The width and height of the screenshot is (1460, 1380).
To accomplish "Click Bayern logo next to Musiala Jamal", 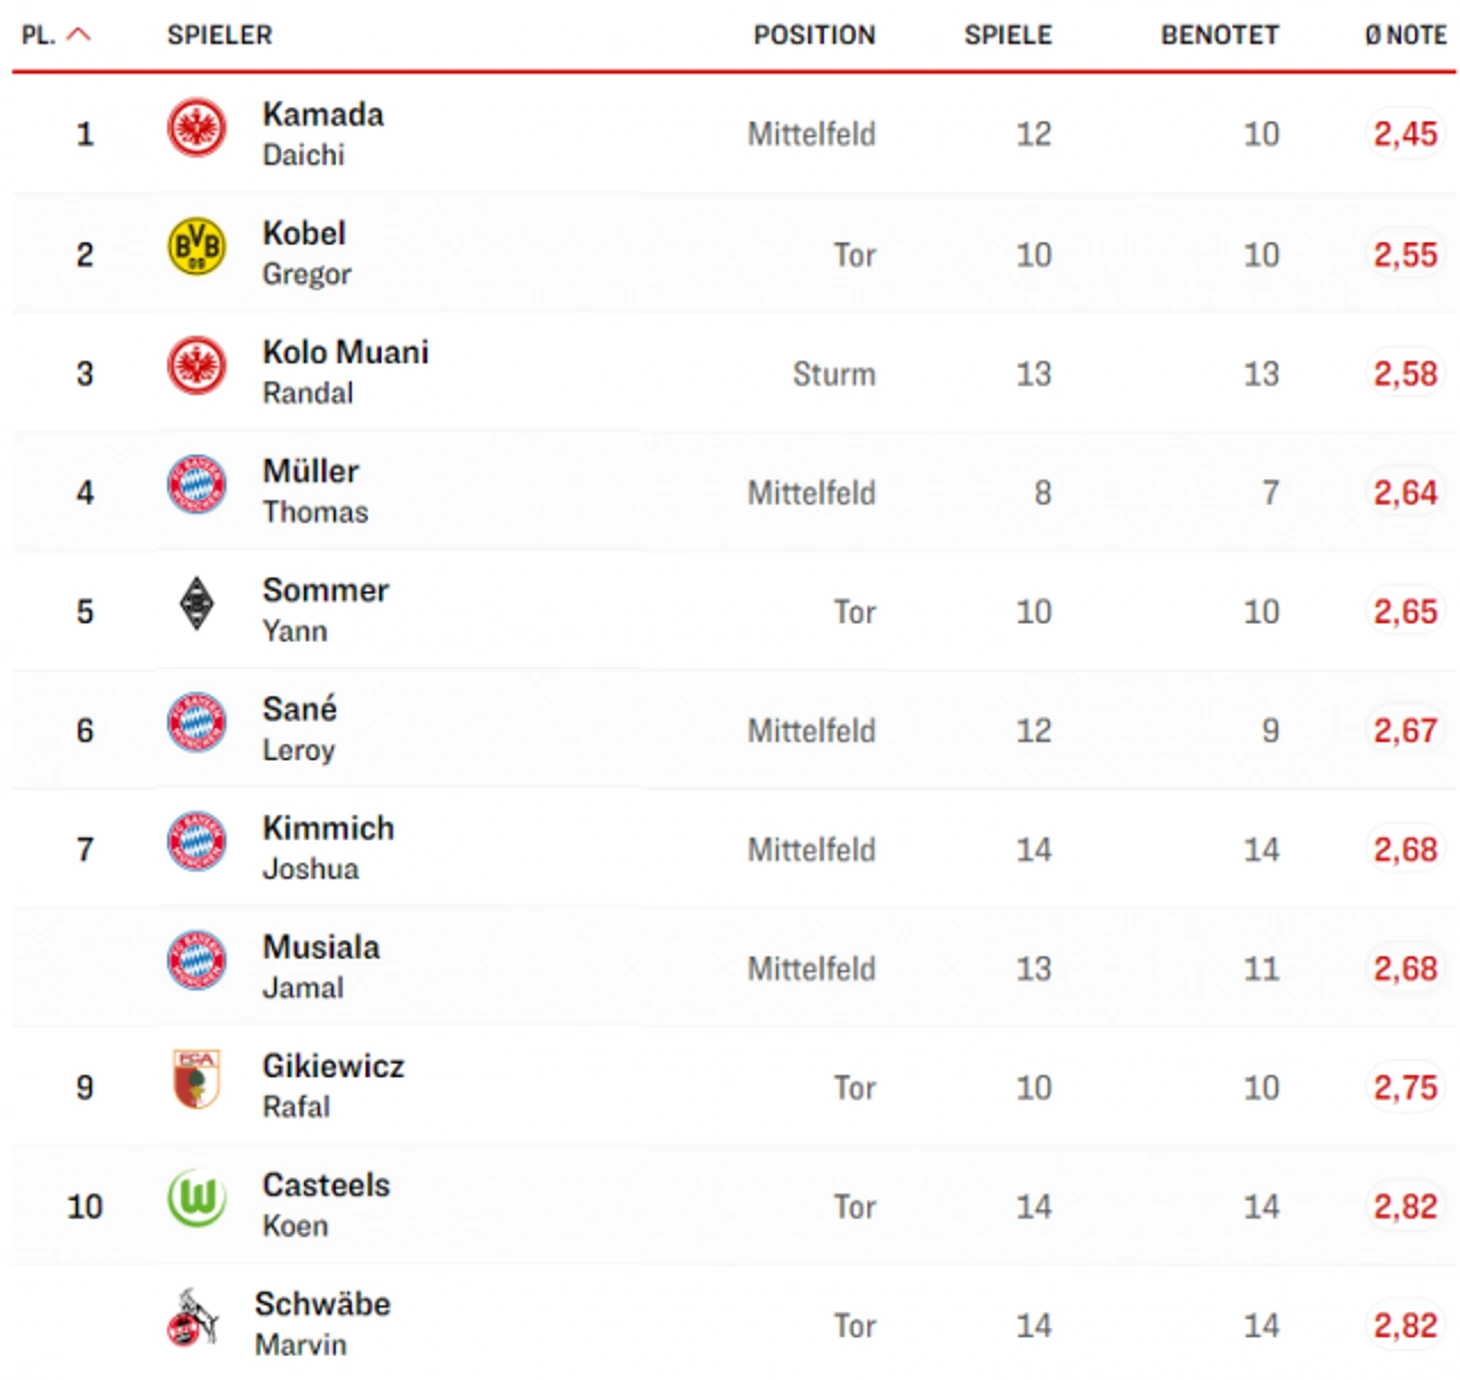I will click(x=196, y=960).
